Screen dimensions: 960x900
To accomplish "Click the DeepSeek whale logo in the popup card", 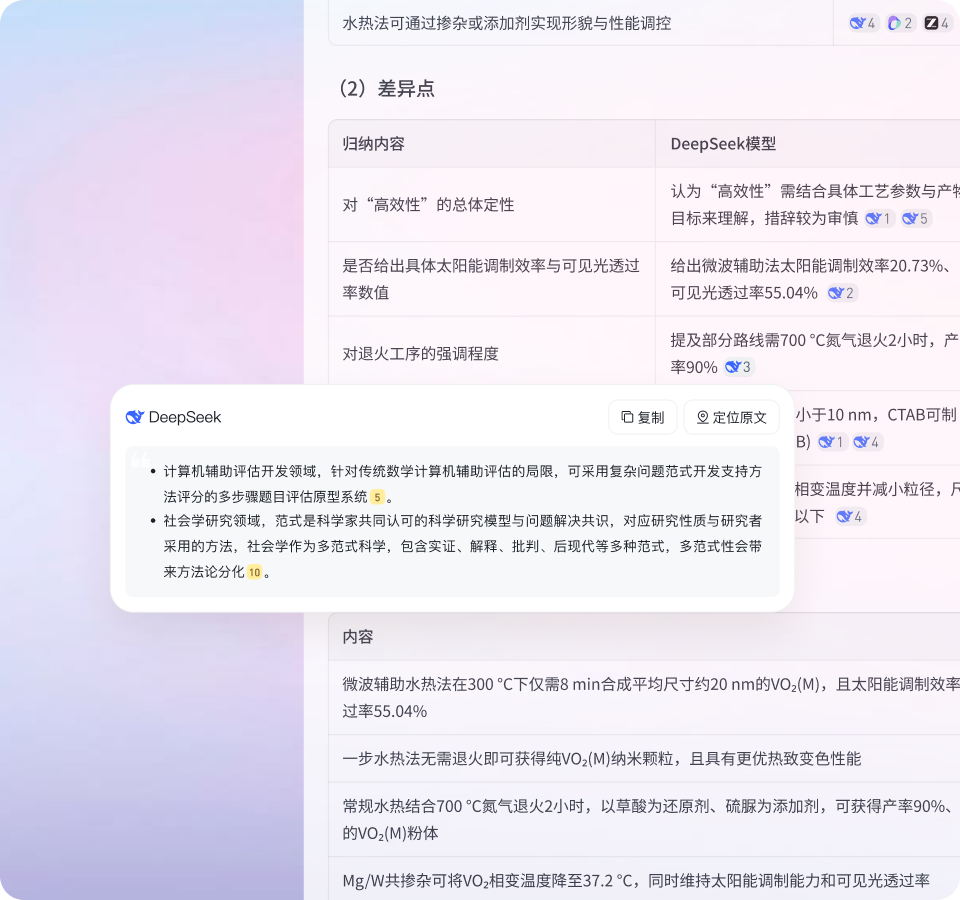I will (x=135, y=418).
